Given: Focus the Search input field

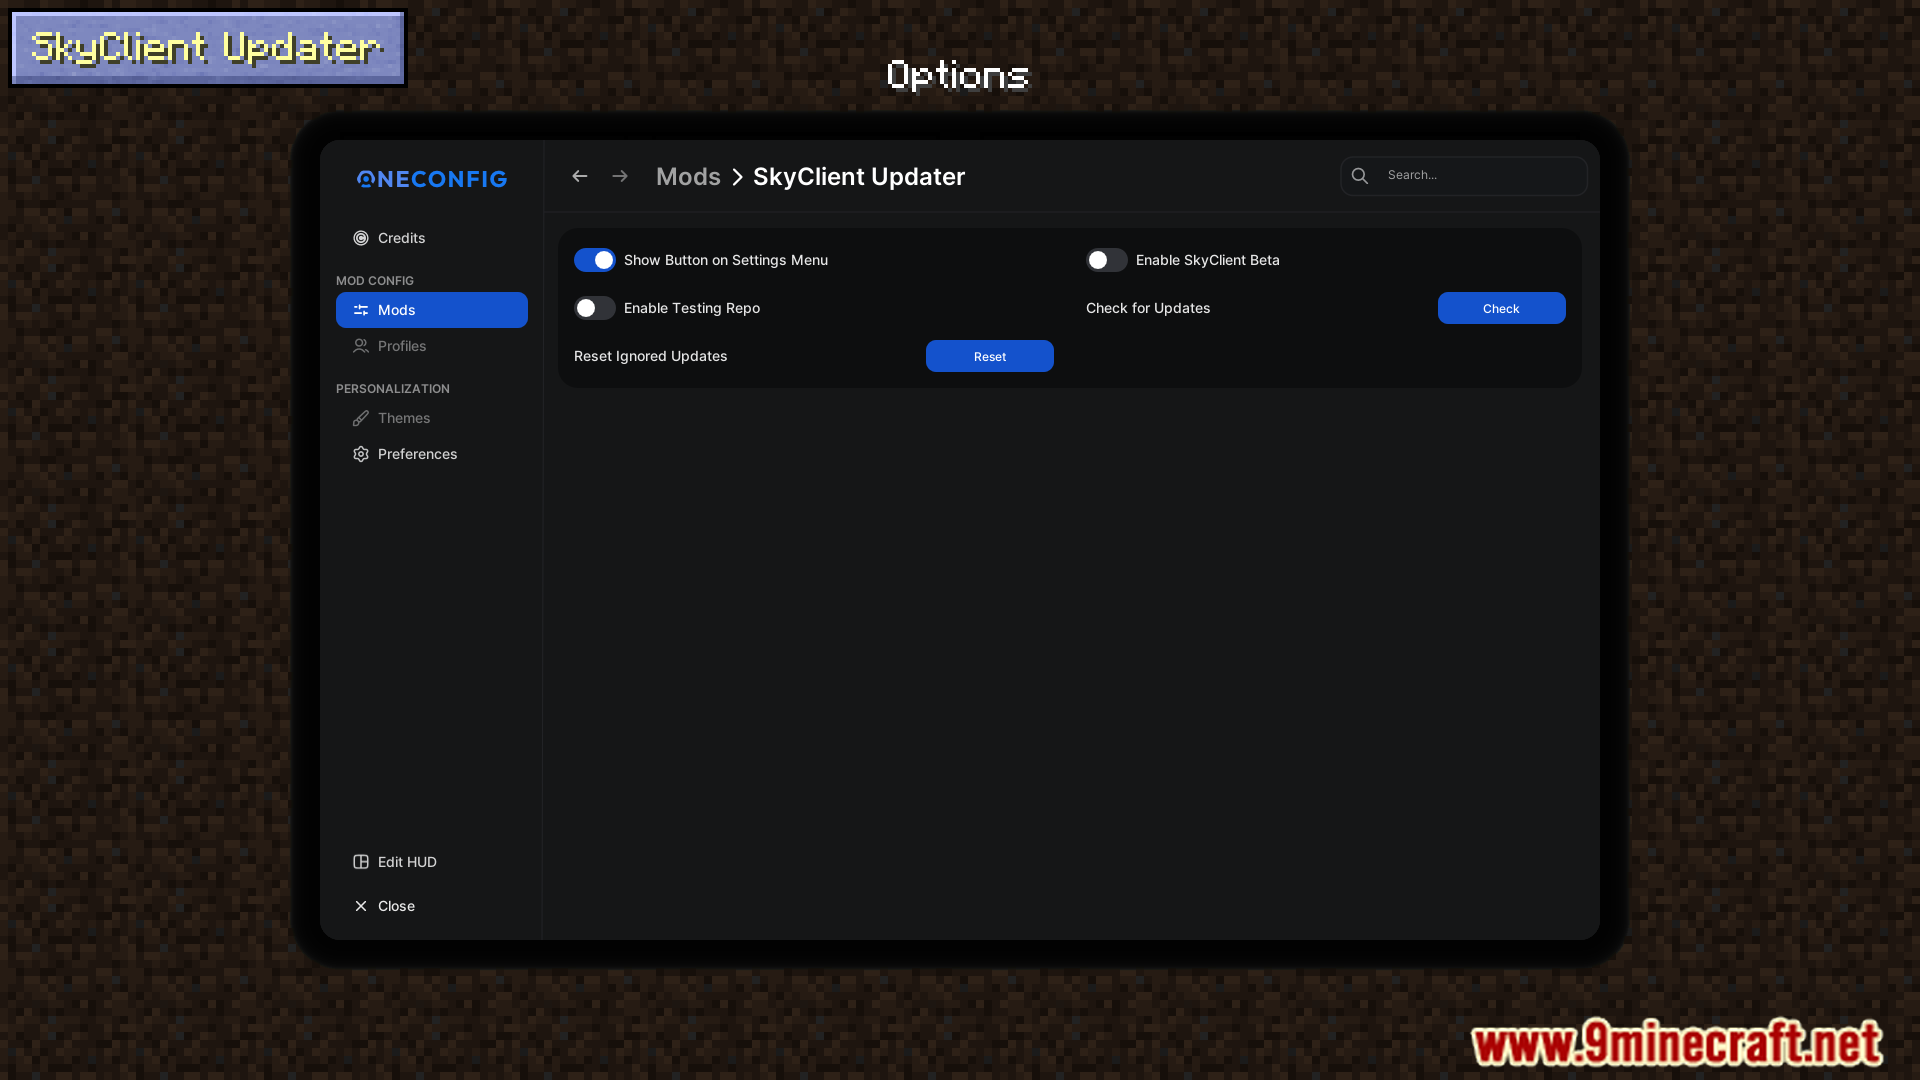Looking at the screenshot, I should (1464, 176).
